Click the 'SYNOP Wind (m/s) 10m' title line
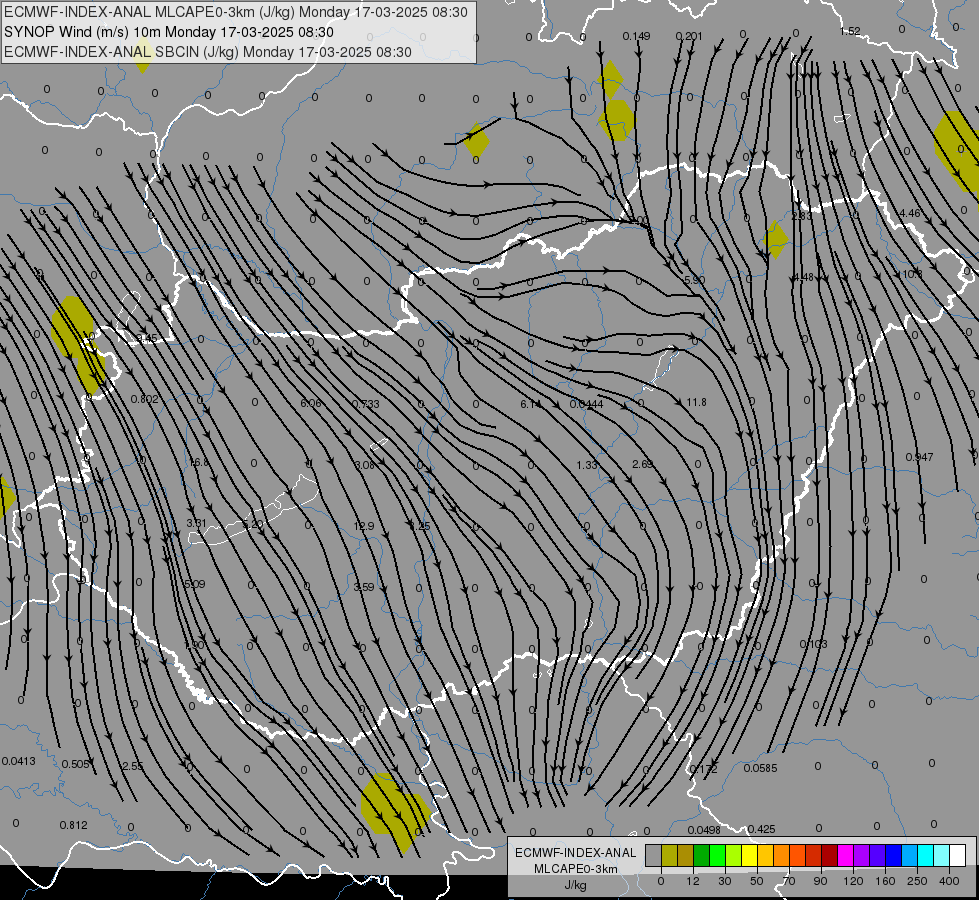This screenshot has height=900, width=979. click(169, 32)
